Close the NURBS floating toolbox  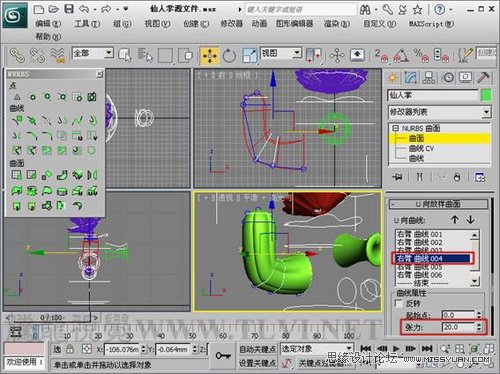99,74
